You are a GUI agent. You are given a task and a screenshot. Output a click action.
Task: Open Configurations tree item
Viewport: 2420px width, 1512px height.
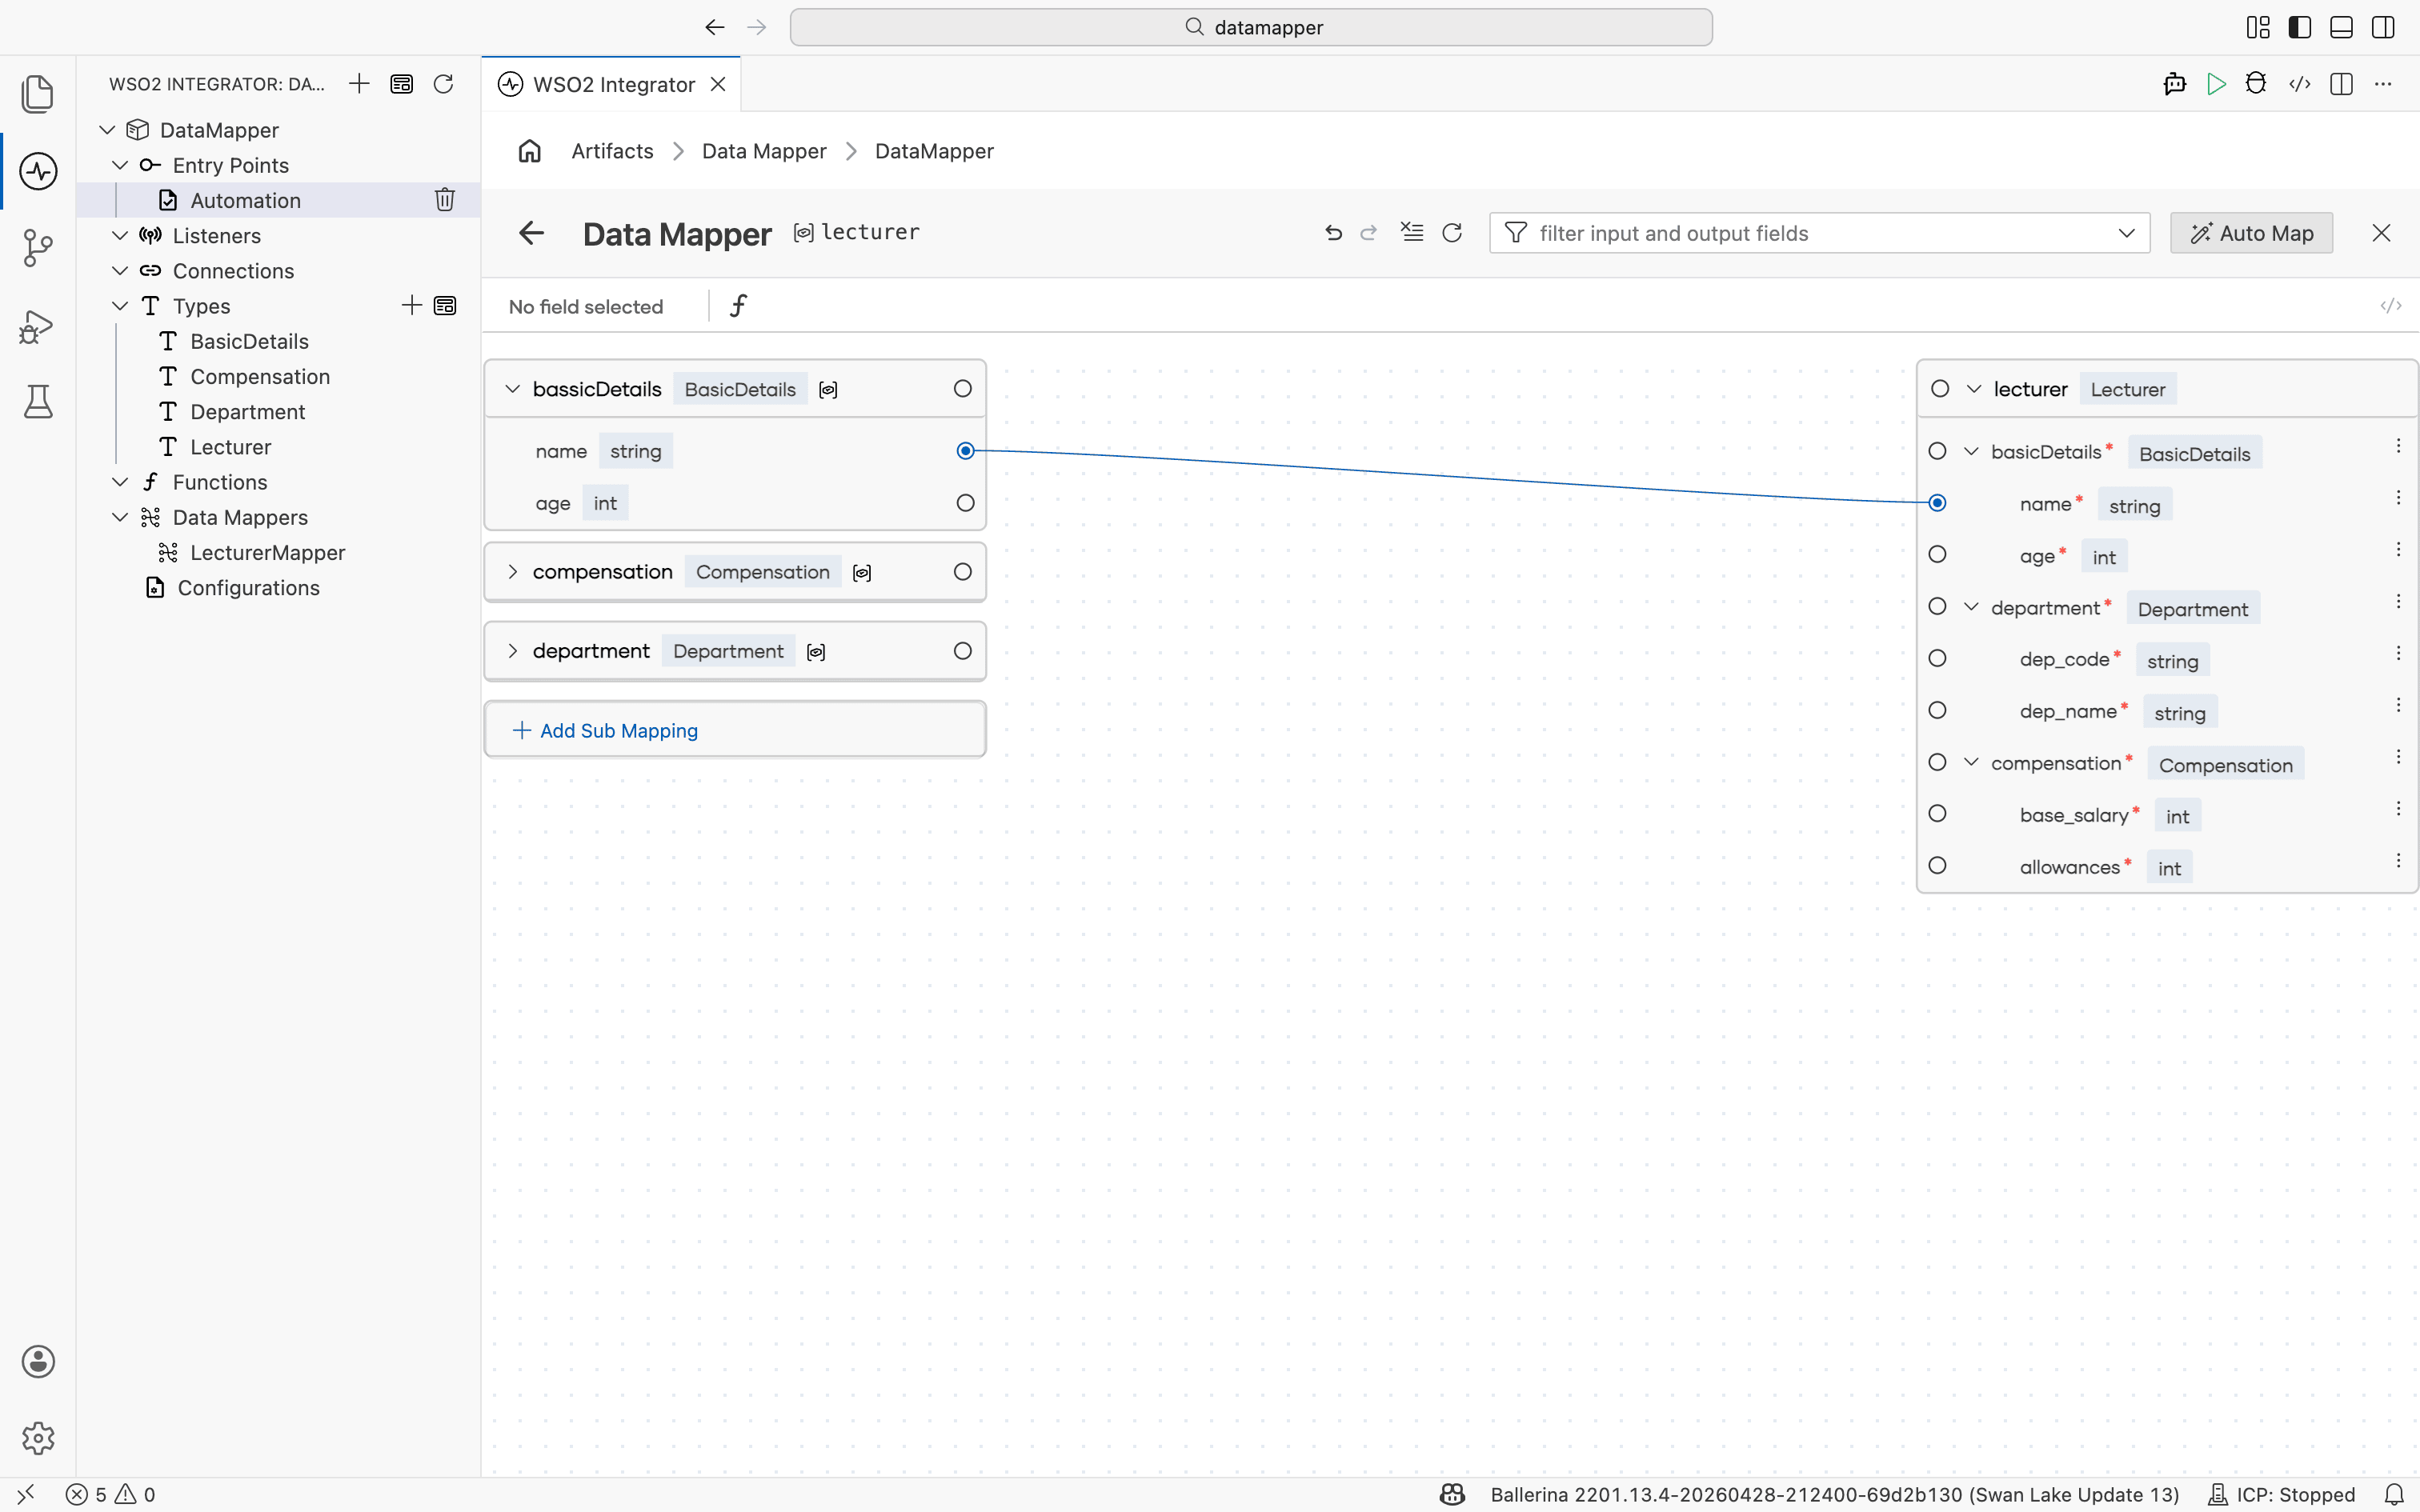coord(248,588)
